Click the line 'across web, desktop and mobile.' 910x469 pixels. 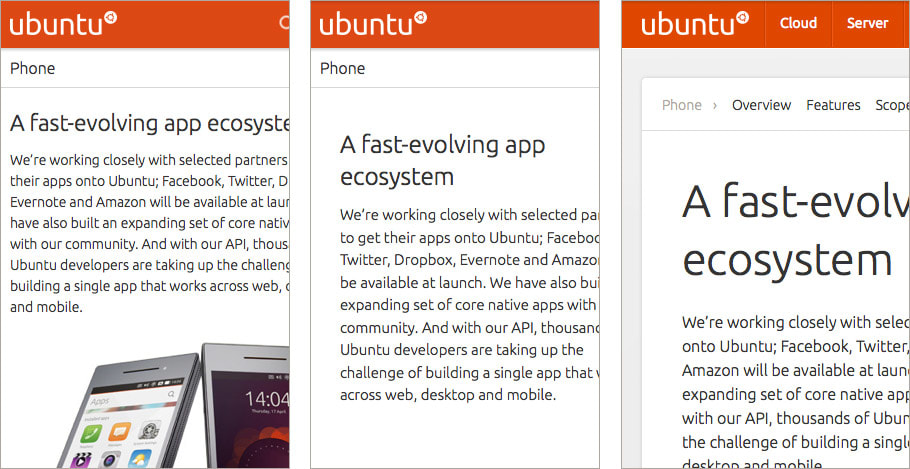448,395
